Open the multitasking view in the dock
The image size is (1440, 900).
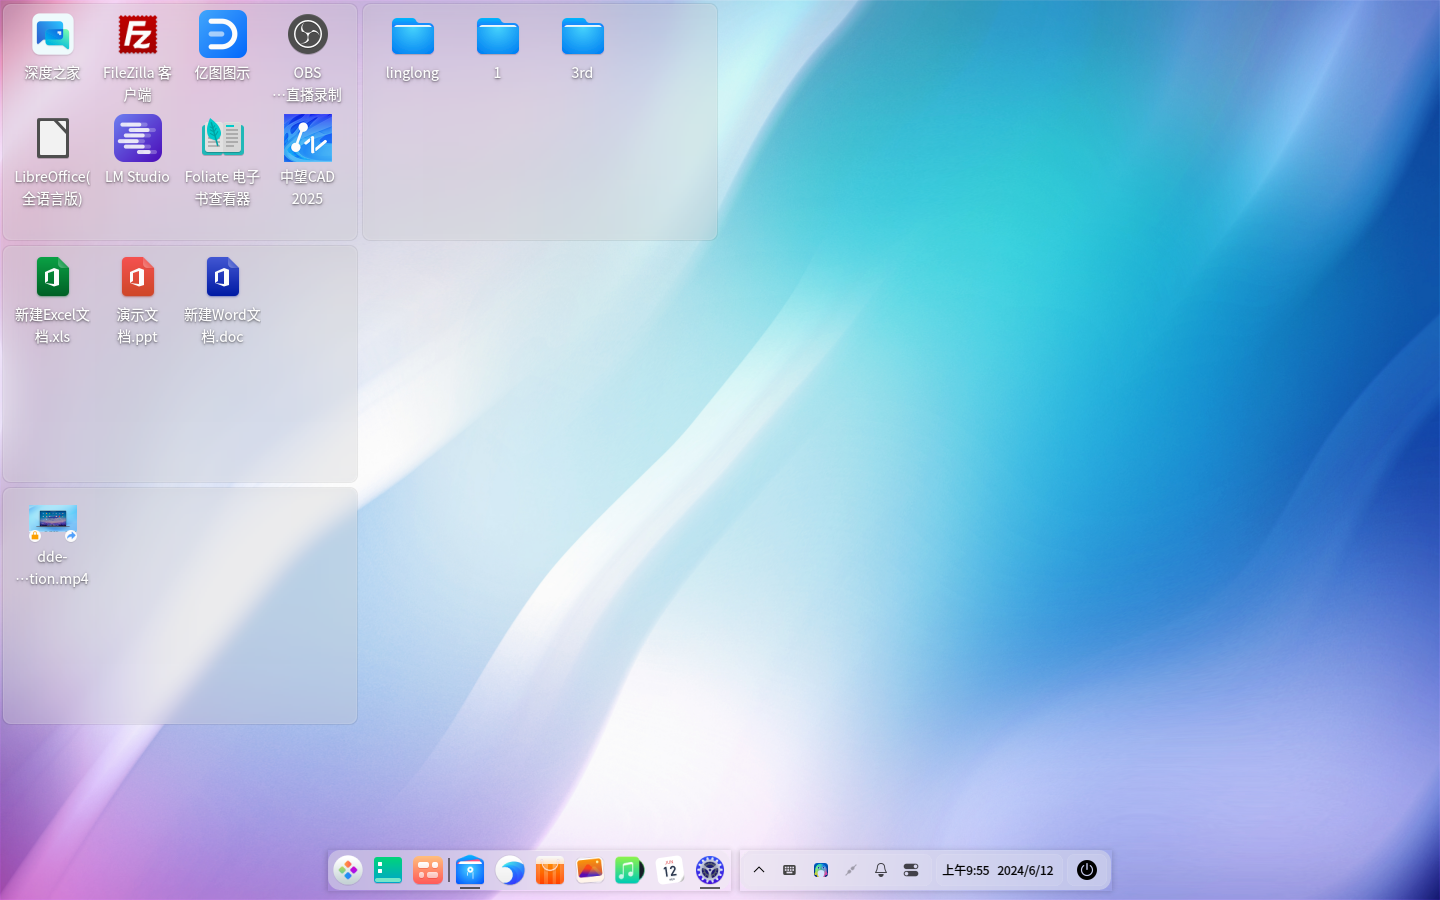[428, 870]
